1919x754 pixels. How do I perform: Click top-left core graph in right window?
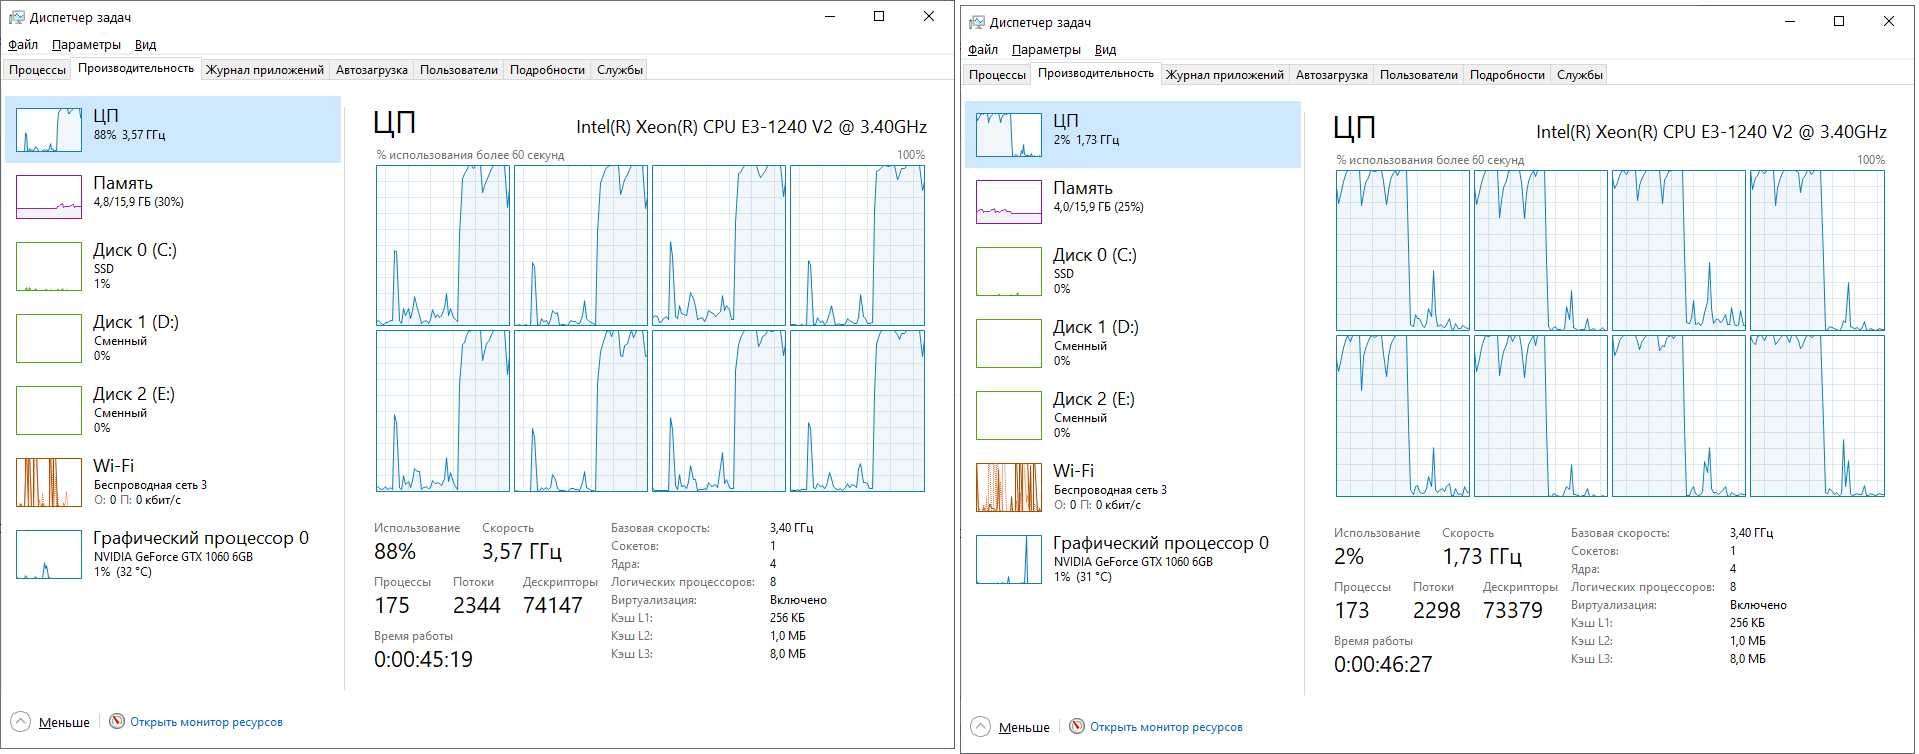click(1403, 250)
